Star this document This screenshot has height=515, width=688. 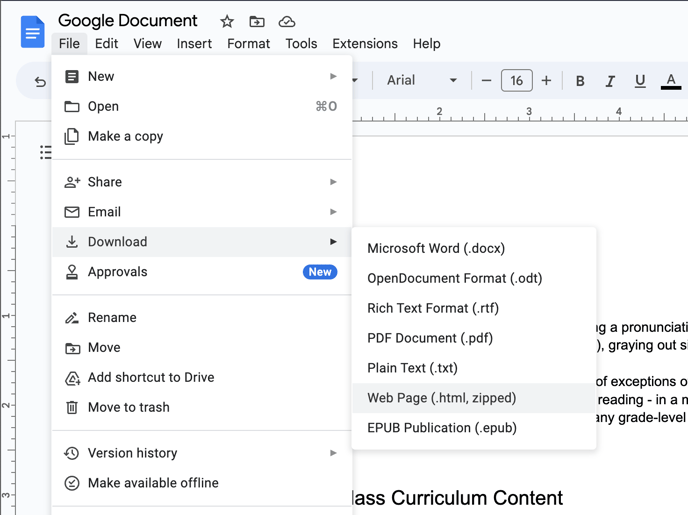coord(227,21)
